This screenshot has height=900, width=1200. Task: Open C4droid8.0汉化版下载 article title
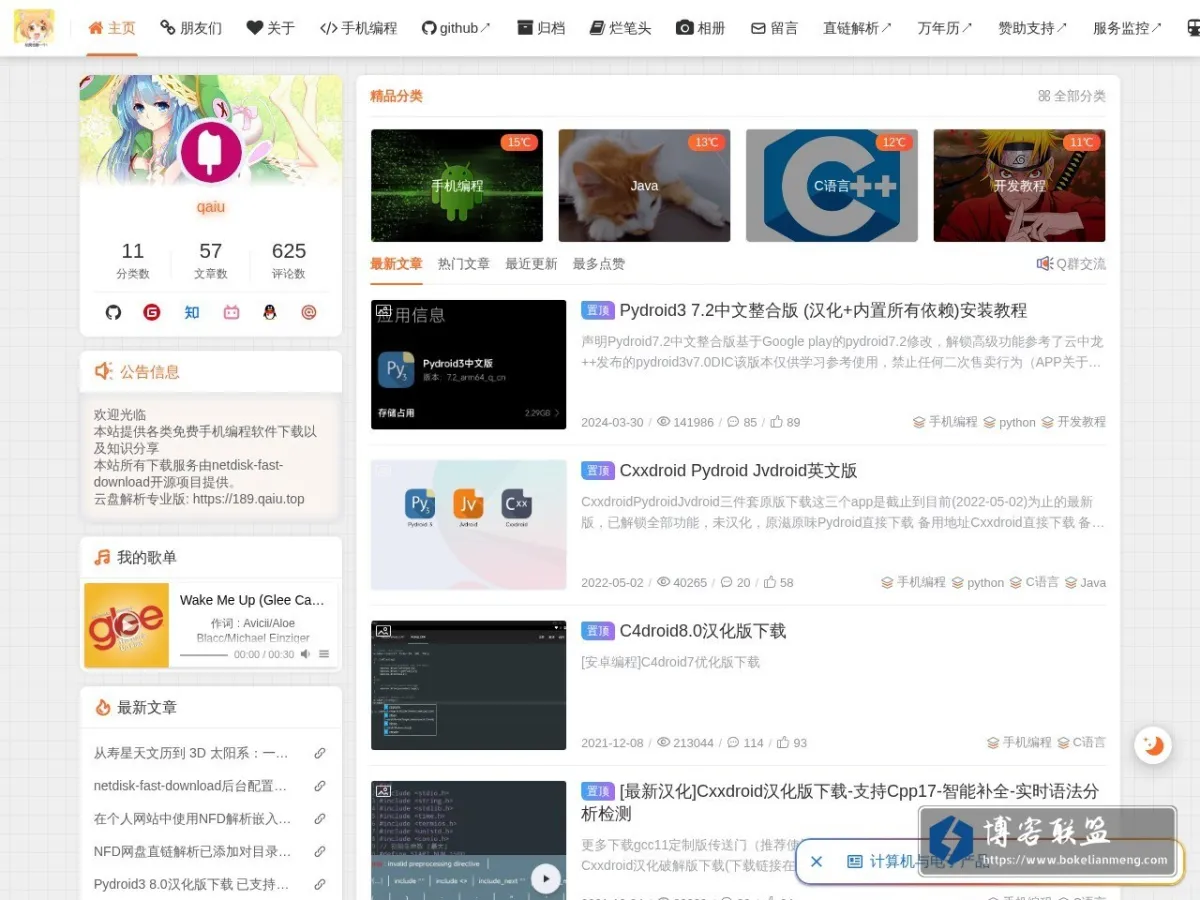pos(703,631)
